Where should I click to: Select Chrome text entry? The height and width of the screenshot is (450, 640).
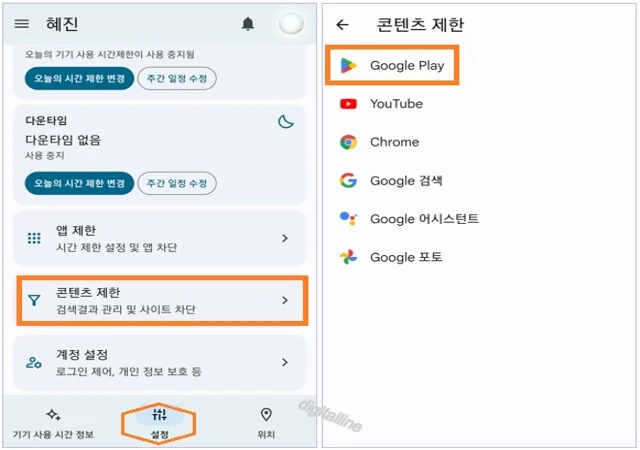point(394,142)
